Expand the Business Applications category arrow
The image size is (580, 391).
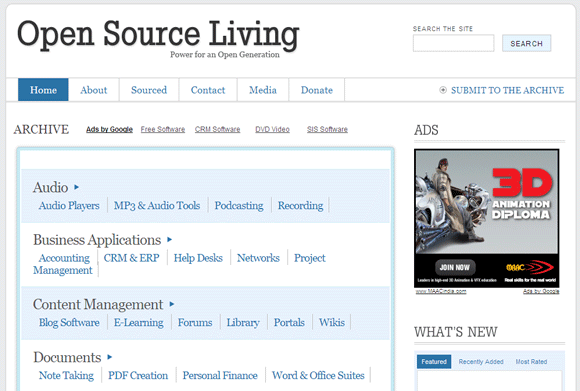click(x=169, y=240)
